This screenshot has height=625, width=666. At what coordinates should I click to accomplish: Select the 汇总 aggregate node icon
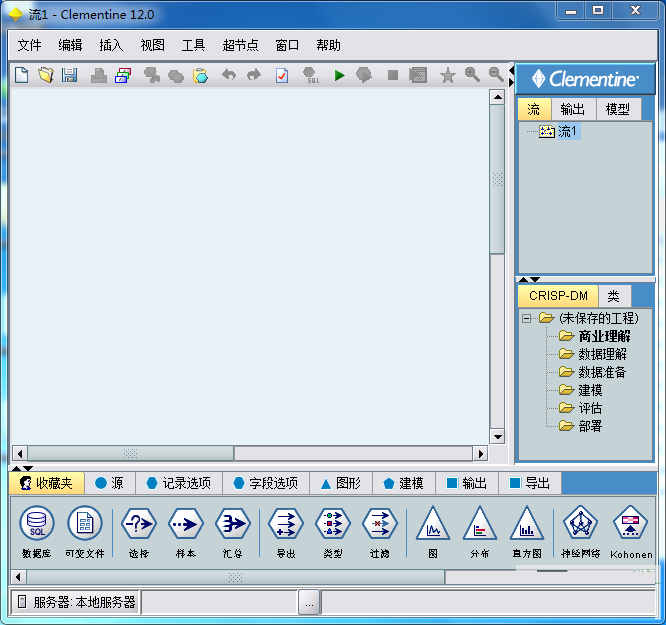pyautogui.click(x=232, y=524)
